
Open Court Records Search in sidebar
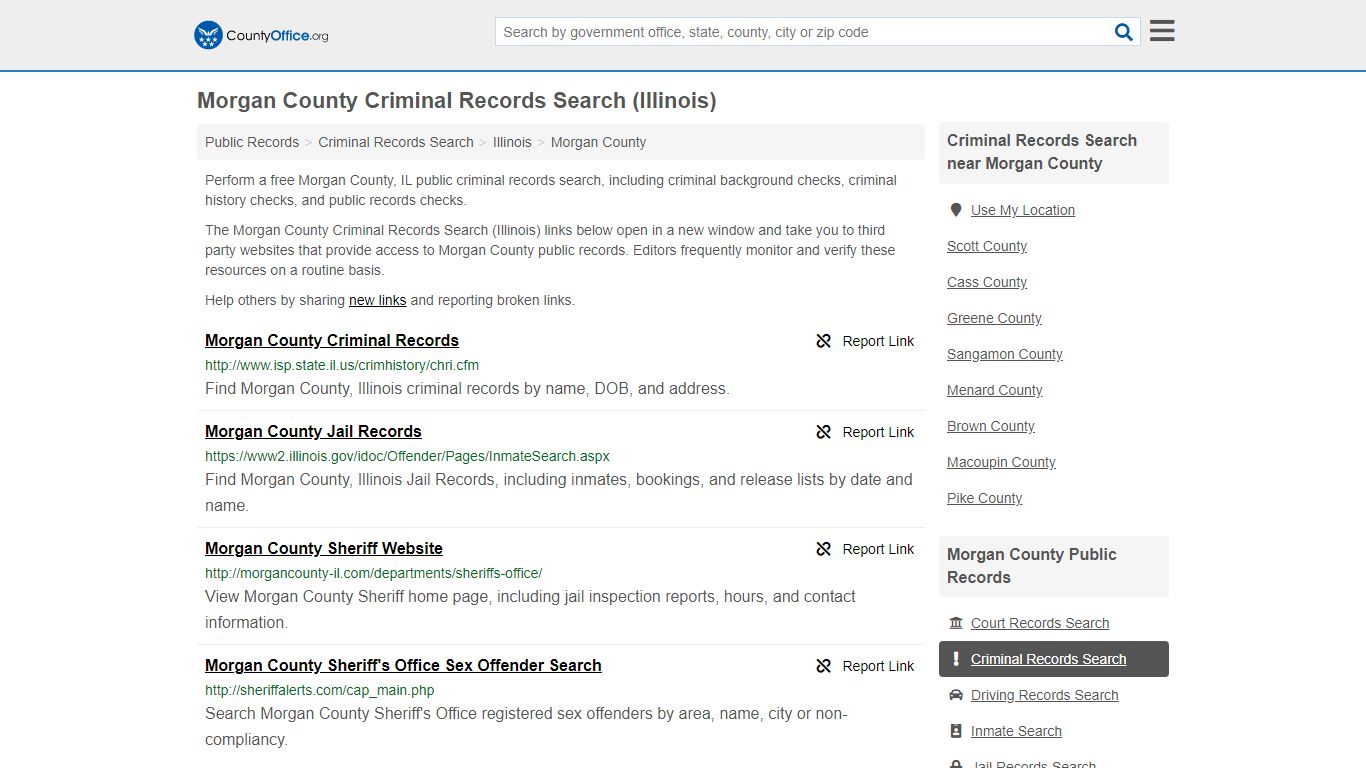pyautogui.click(x=1040, y=623)
